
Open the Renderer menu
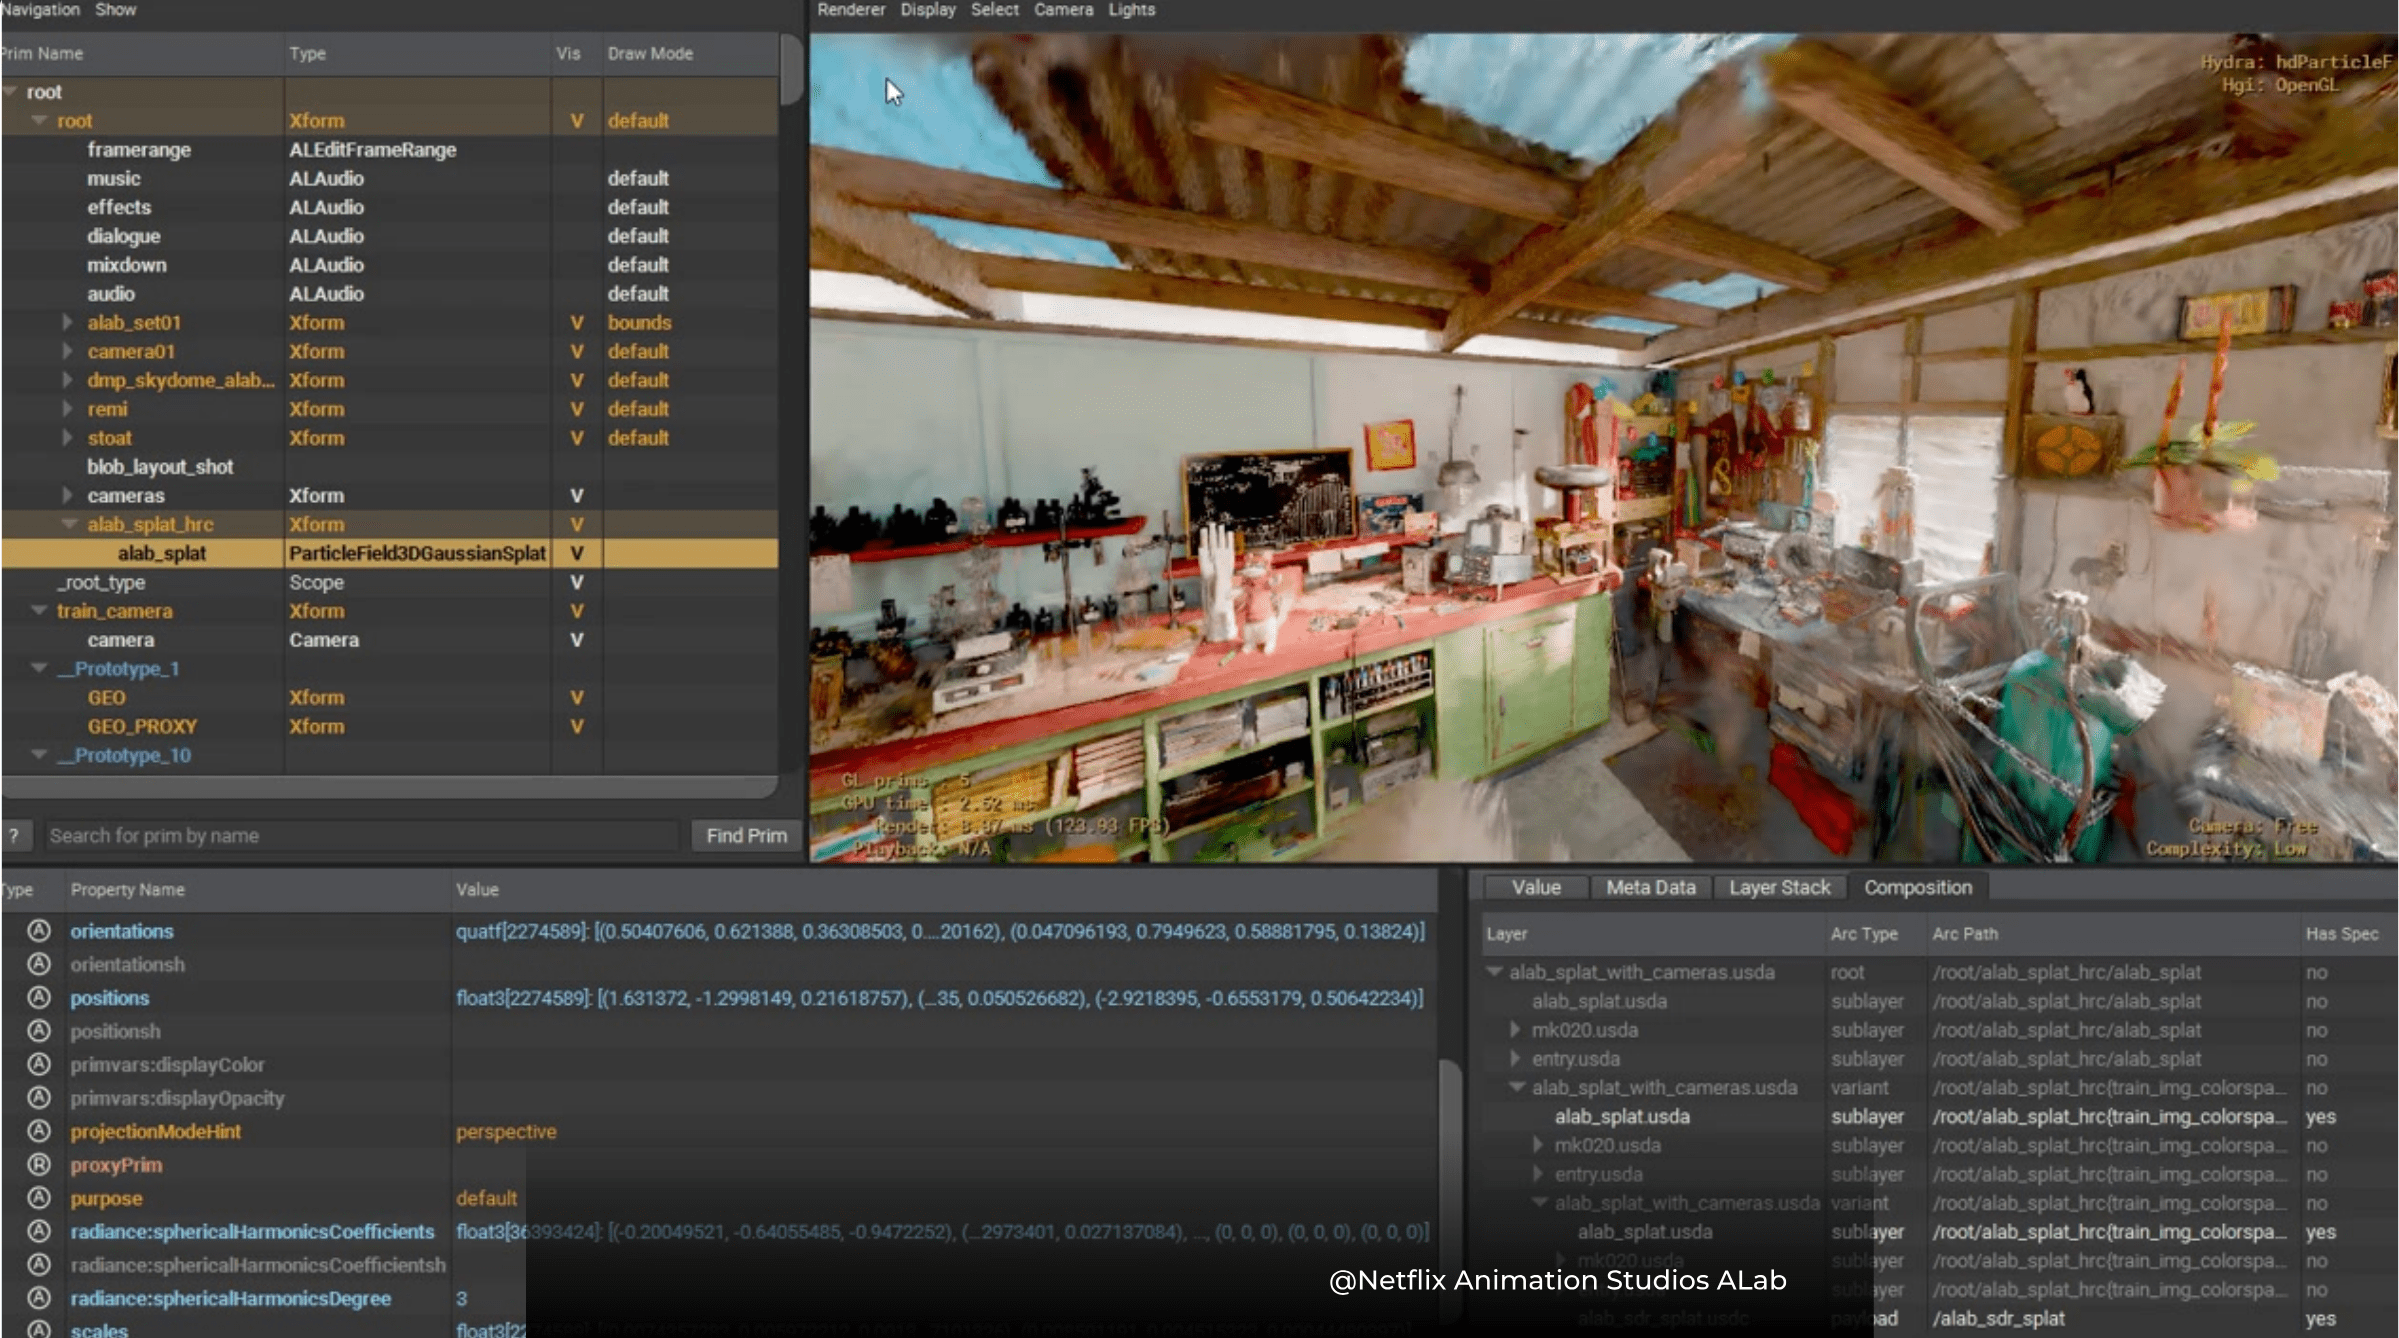pos(850,10)
